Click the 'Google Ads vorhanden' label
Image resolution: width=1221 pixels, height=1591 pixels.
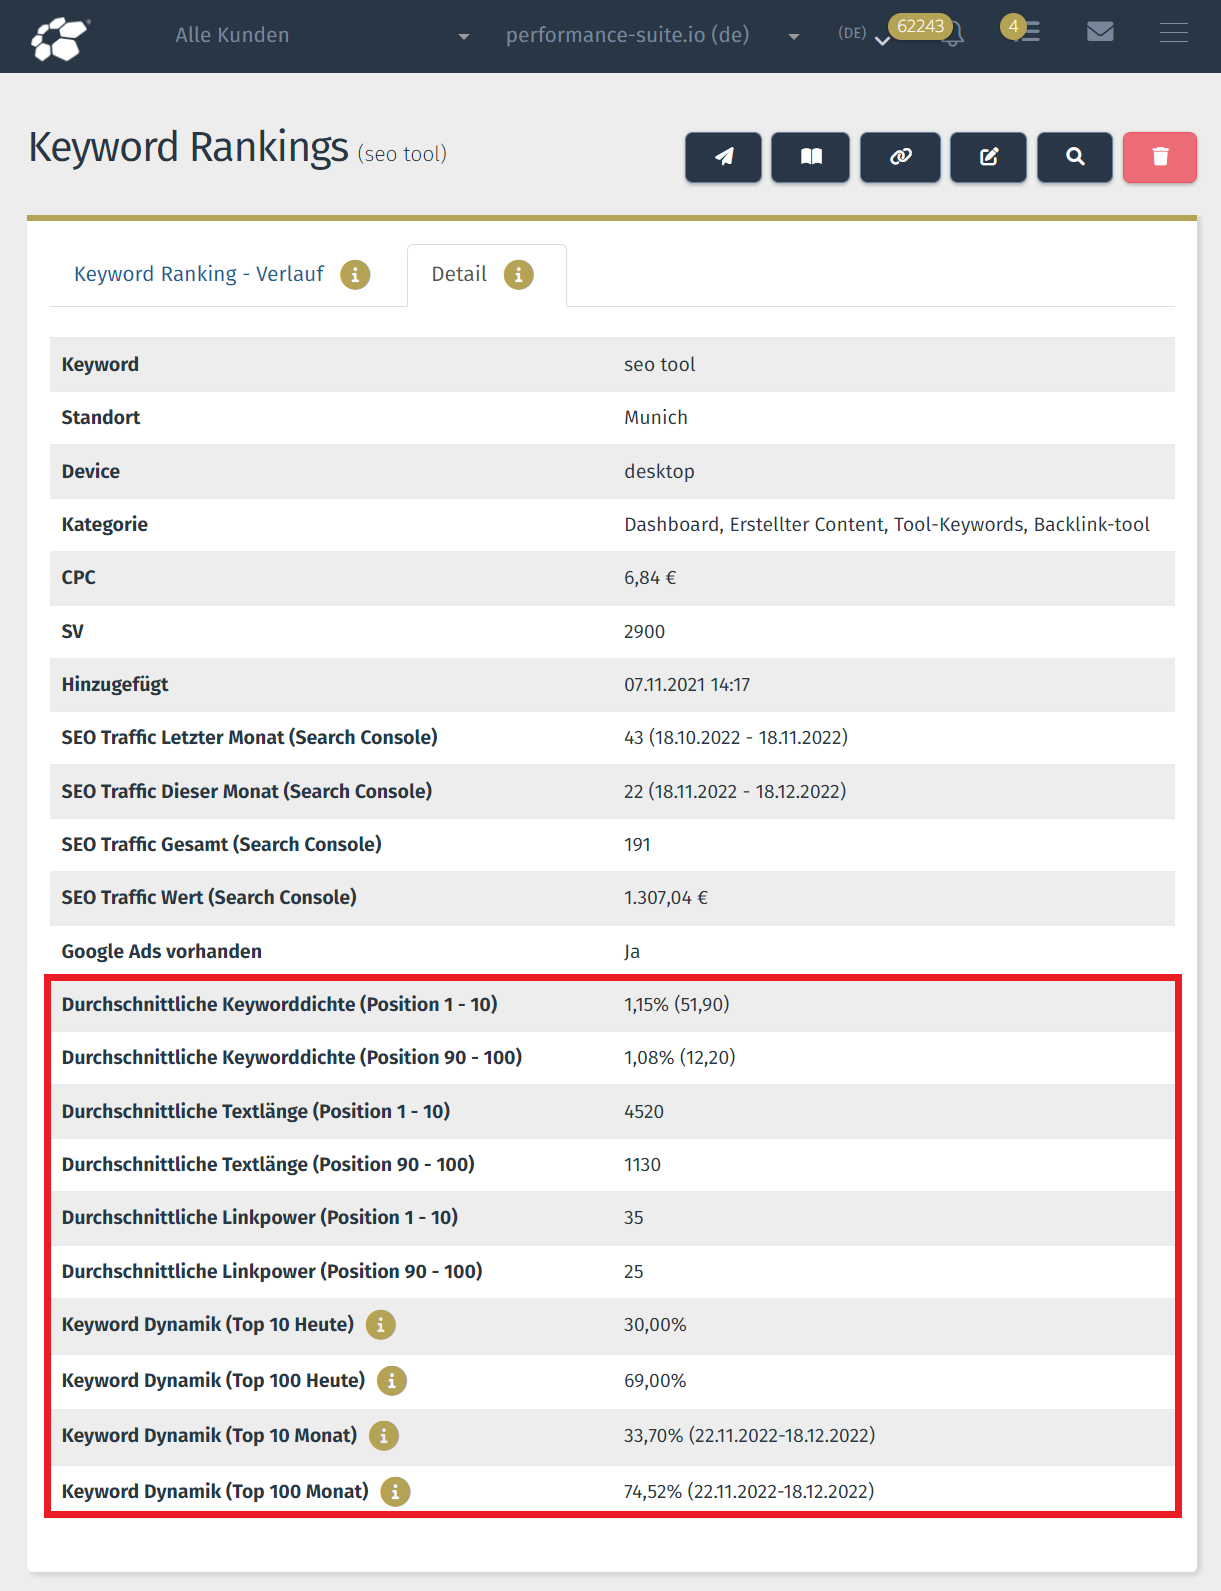(x=162, y=952)
